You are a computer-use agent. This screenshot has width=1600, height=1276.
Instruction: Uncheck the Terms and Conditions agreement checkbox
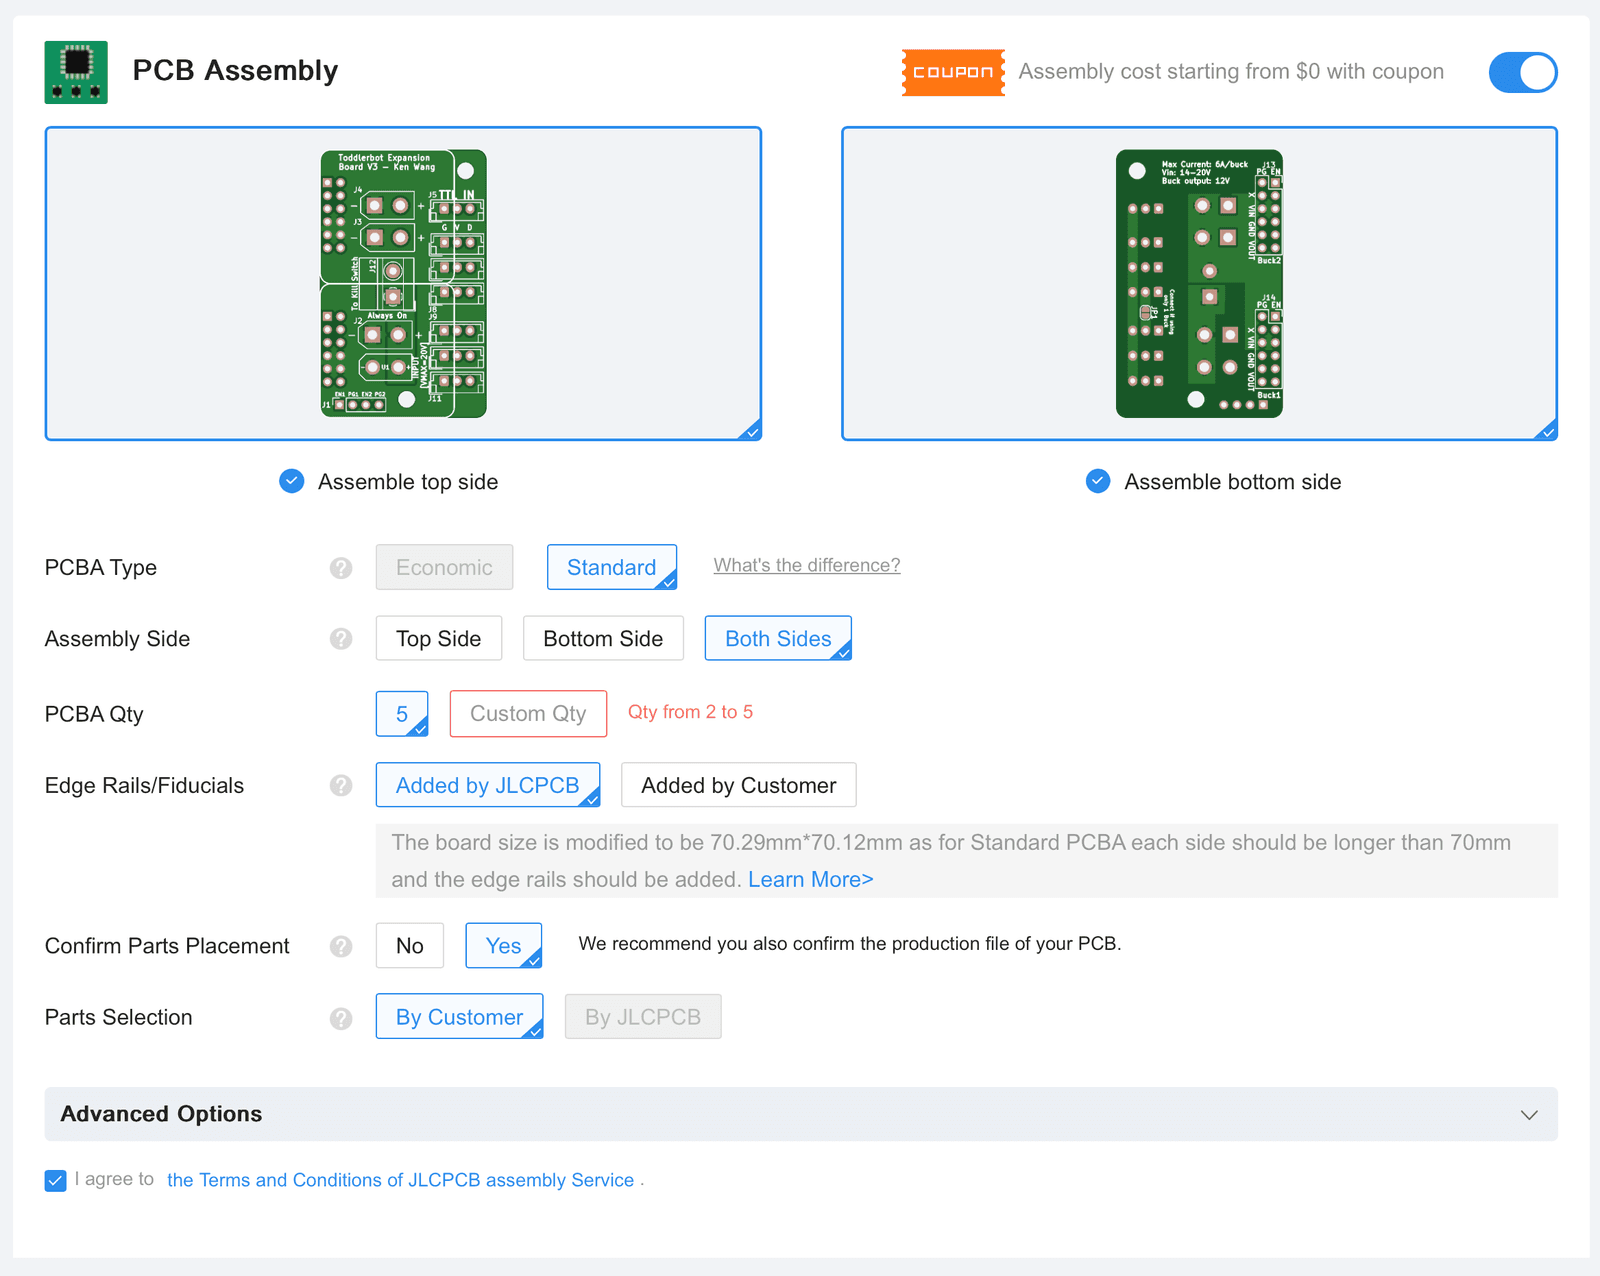56,1180
